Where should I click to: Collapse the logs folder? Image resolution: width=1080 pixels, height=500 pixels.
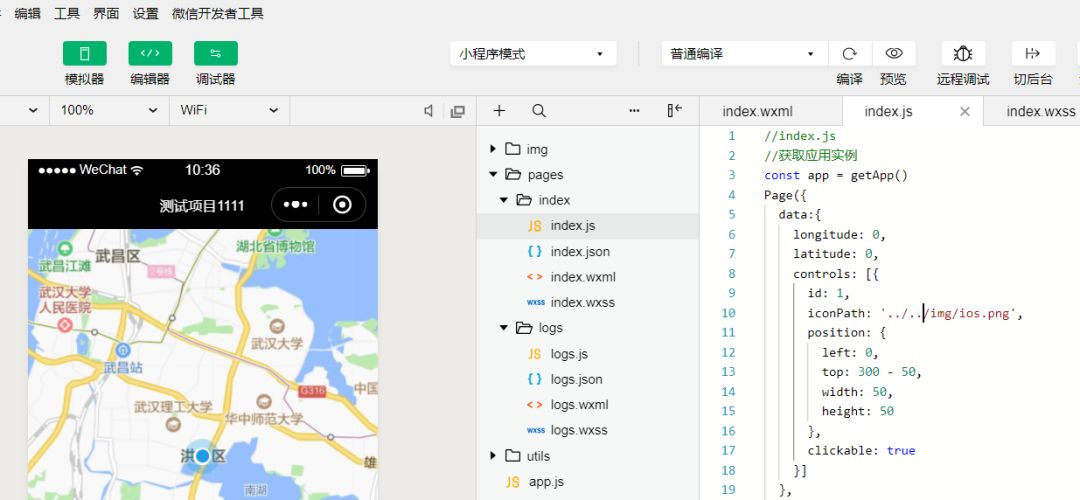(503, 328)
